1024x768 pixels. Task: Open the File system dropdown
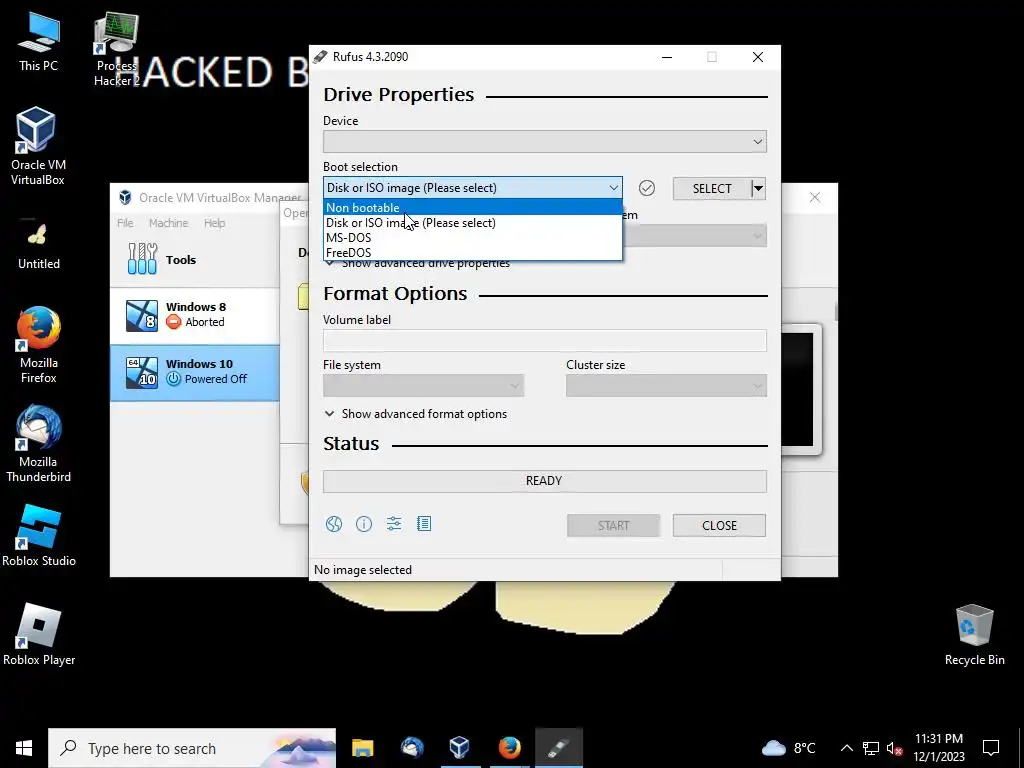423,385
